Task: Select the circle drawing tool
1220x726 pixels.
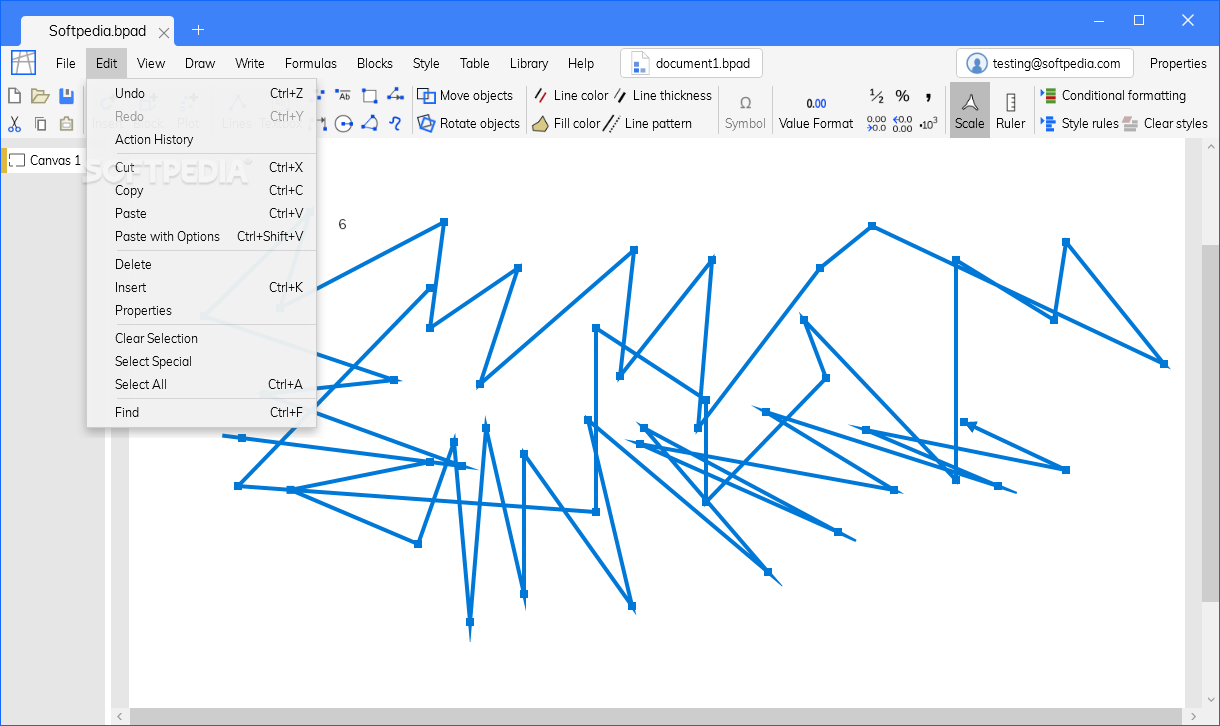Action: tap(343, 124)
